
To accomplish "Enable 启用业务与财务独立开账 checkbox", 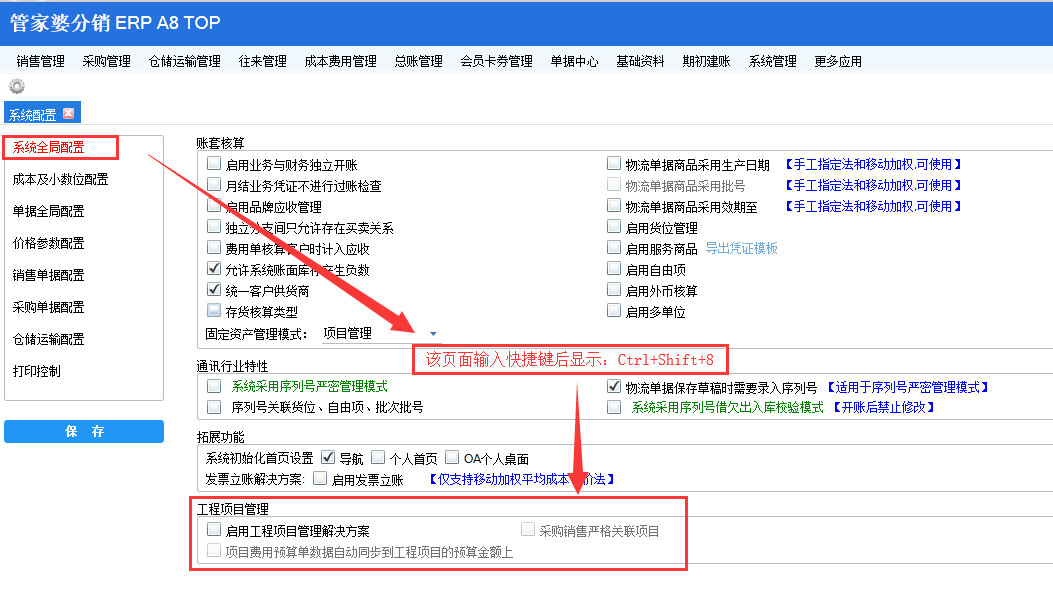I will [x=214, y=163].
